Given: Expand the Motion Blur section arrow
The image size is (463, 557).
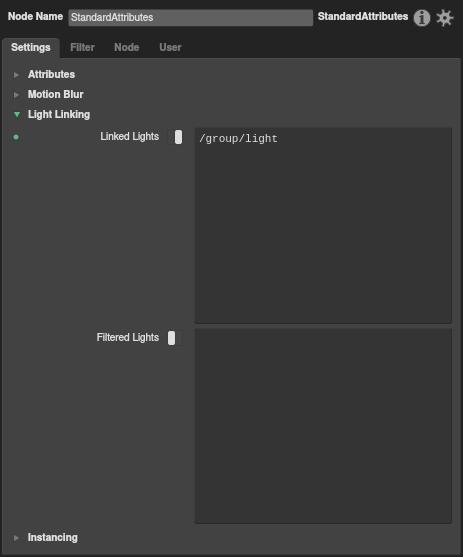Looking at the screenshot, I should [16, 94].
